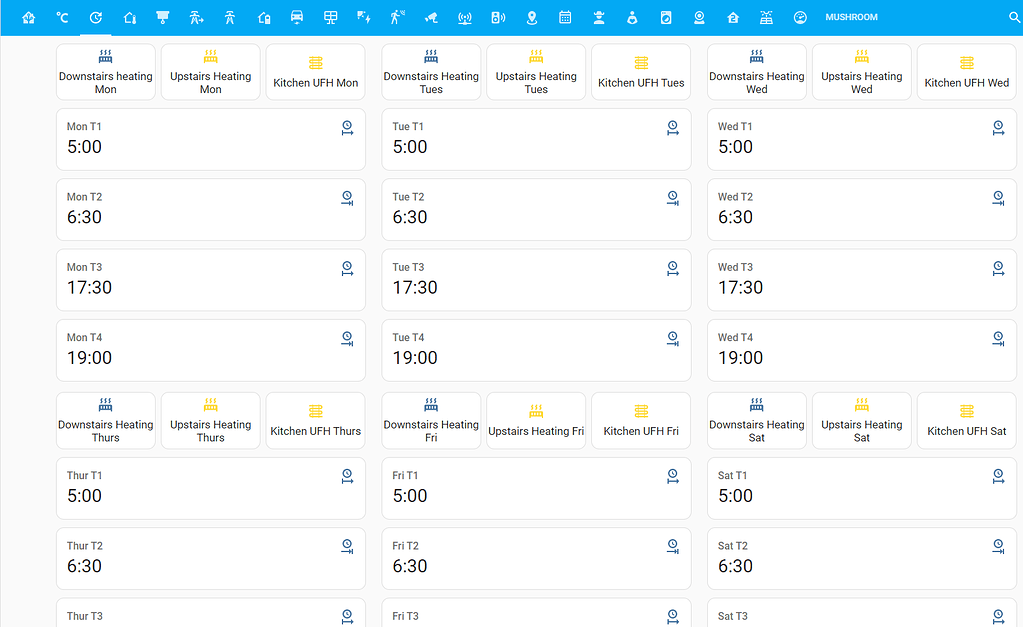1023x627 pixels.
Task: Click Kitchen UFH Sat button
Action: (967, 420)
